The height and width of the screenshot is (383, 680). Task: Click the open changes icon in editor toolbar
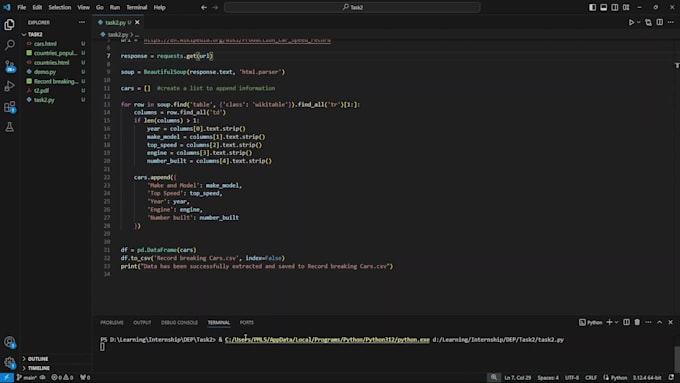coord(648,23)
